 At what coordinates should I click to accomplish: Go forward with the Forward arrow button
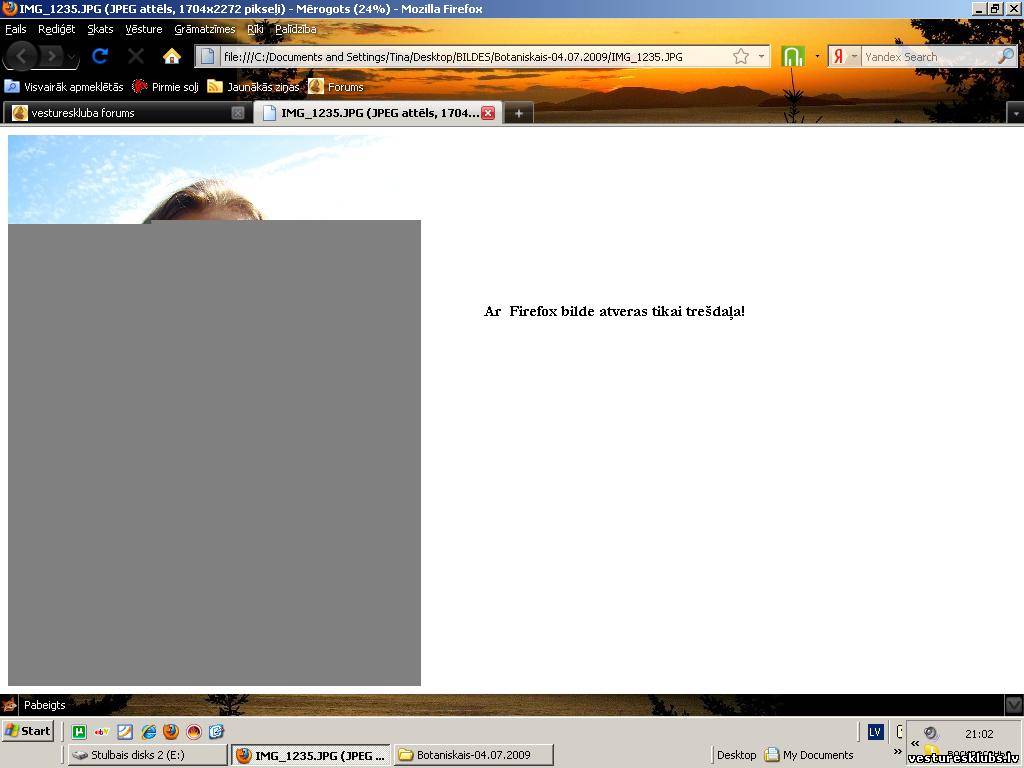pyautogui.click(x=50, y=57)
